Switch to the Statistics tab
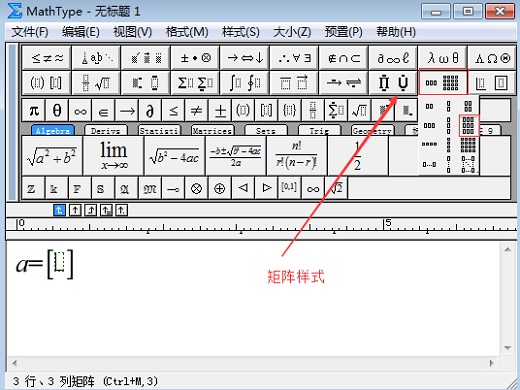520x390 pixels. [x=159, y=130]
